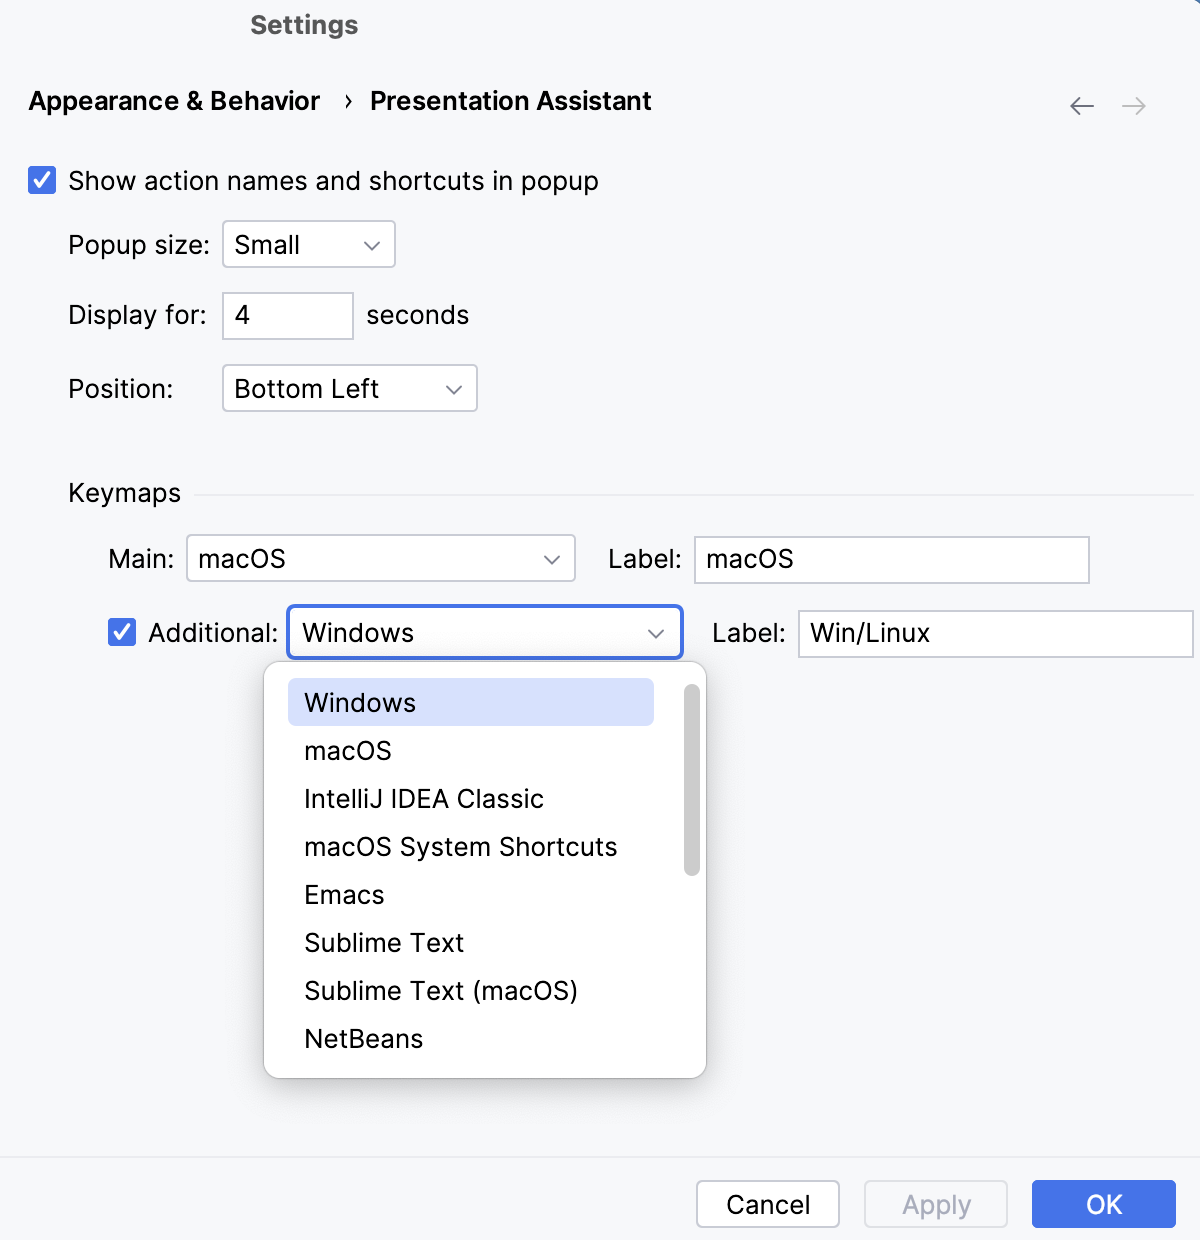Open the Popup size dropdown
Viewport: 1200px width, 1240px height.
(308, 244)
